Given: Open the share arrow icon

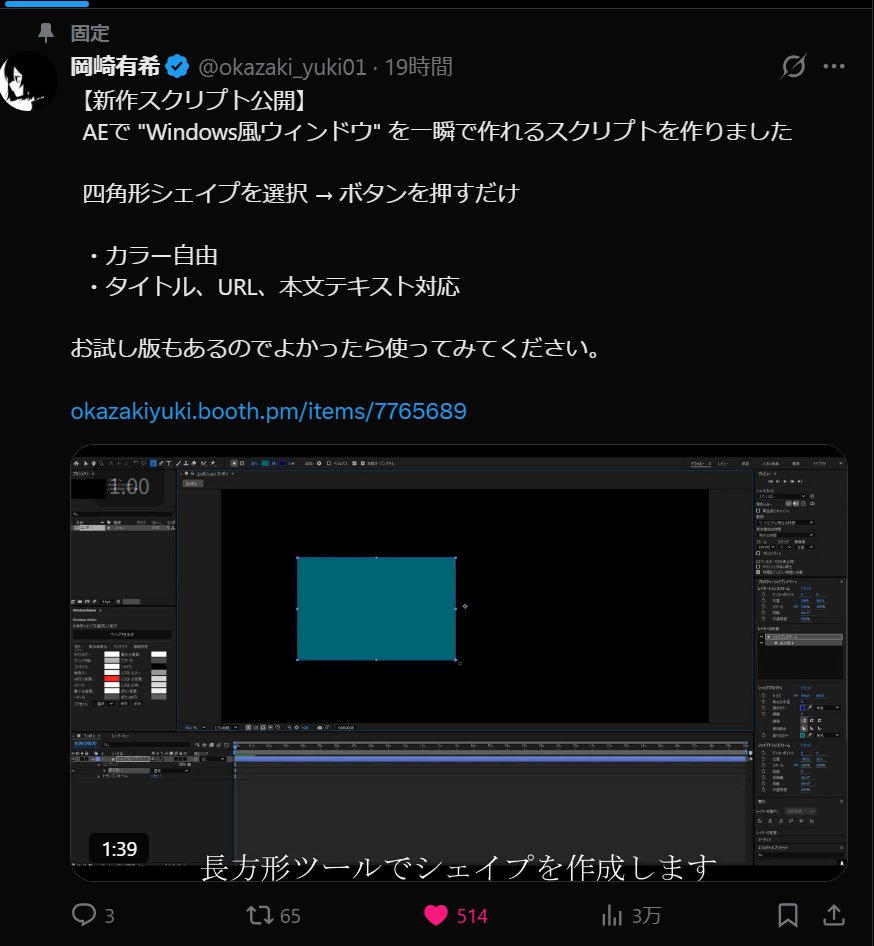Looking at the screenshot, I should coord(834,915).
